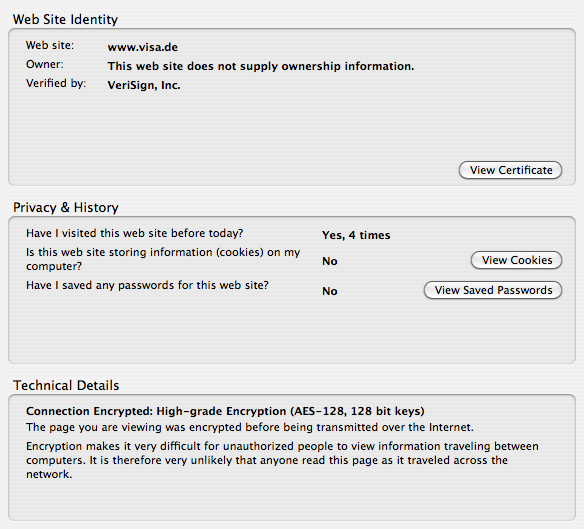Click the ownership information message
The width and height of the screenshot is (584, 529).
pyautogui.click(x=261, y=66)
